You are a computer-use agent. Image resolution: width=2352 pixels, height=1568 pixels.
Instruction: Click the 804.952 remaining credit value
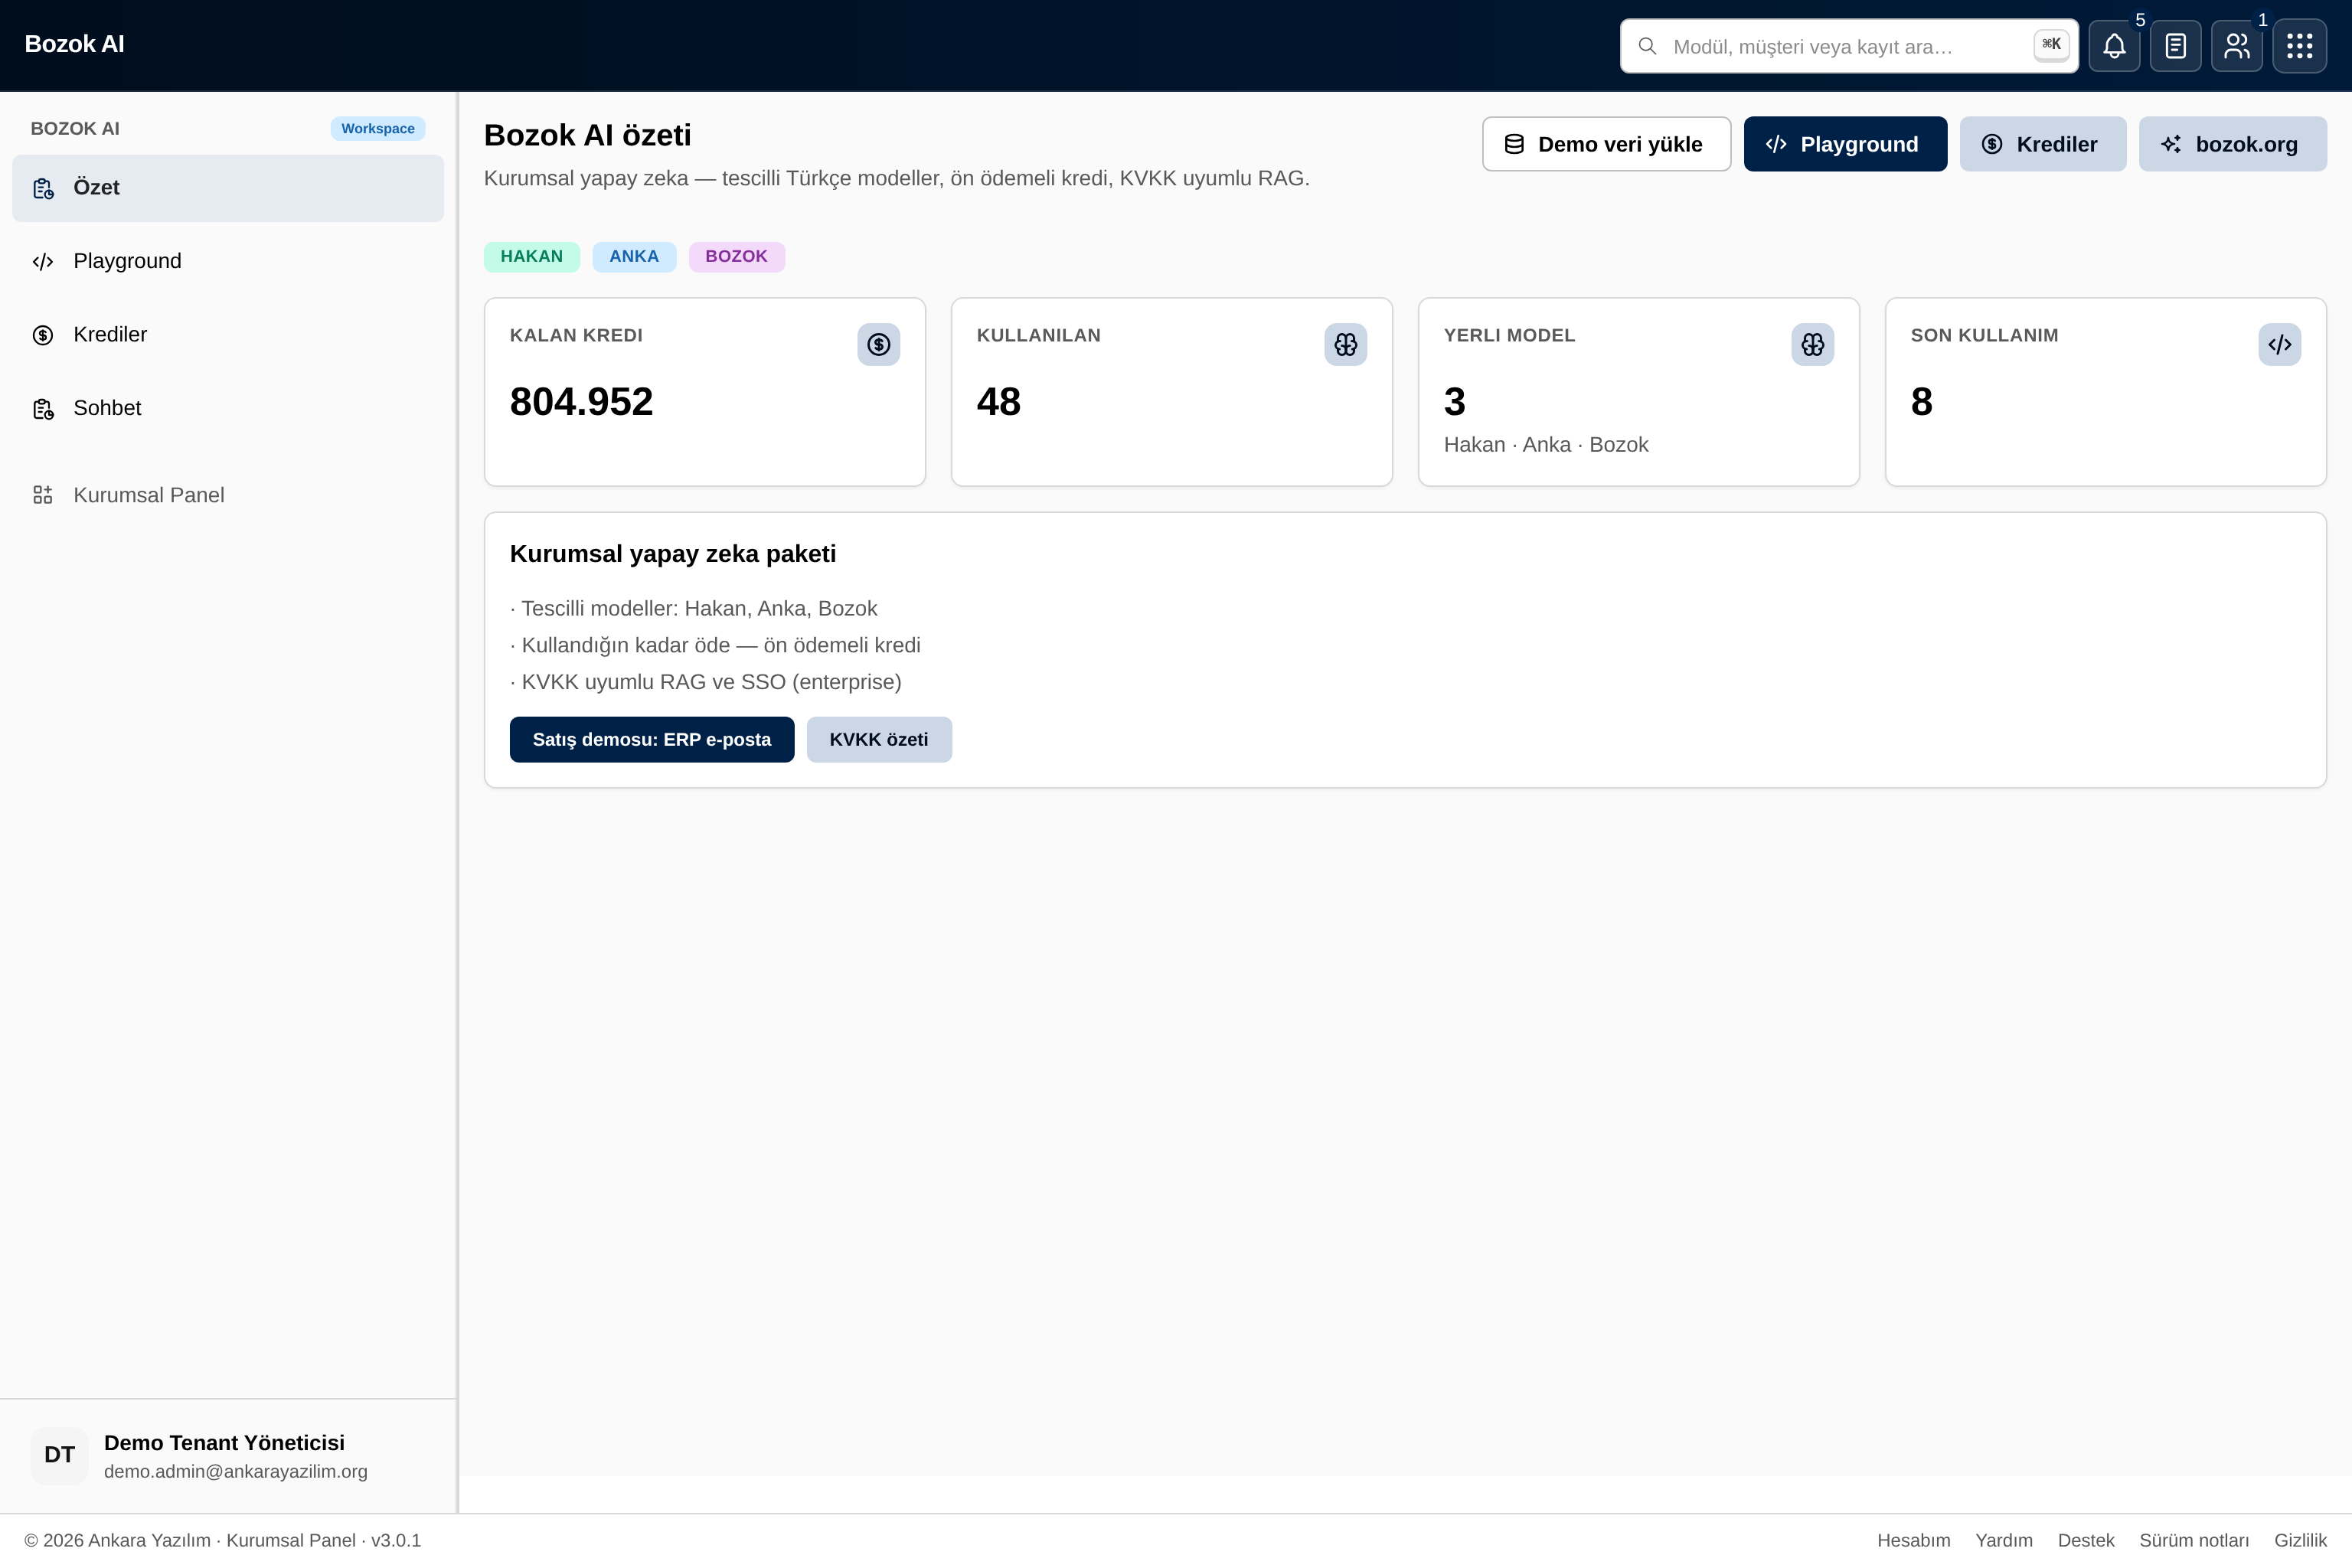pyautogui.click(x=581, y=402)
